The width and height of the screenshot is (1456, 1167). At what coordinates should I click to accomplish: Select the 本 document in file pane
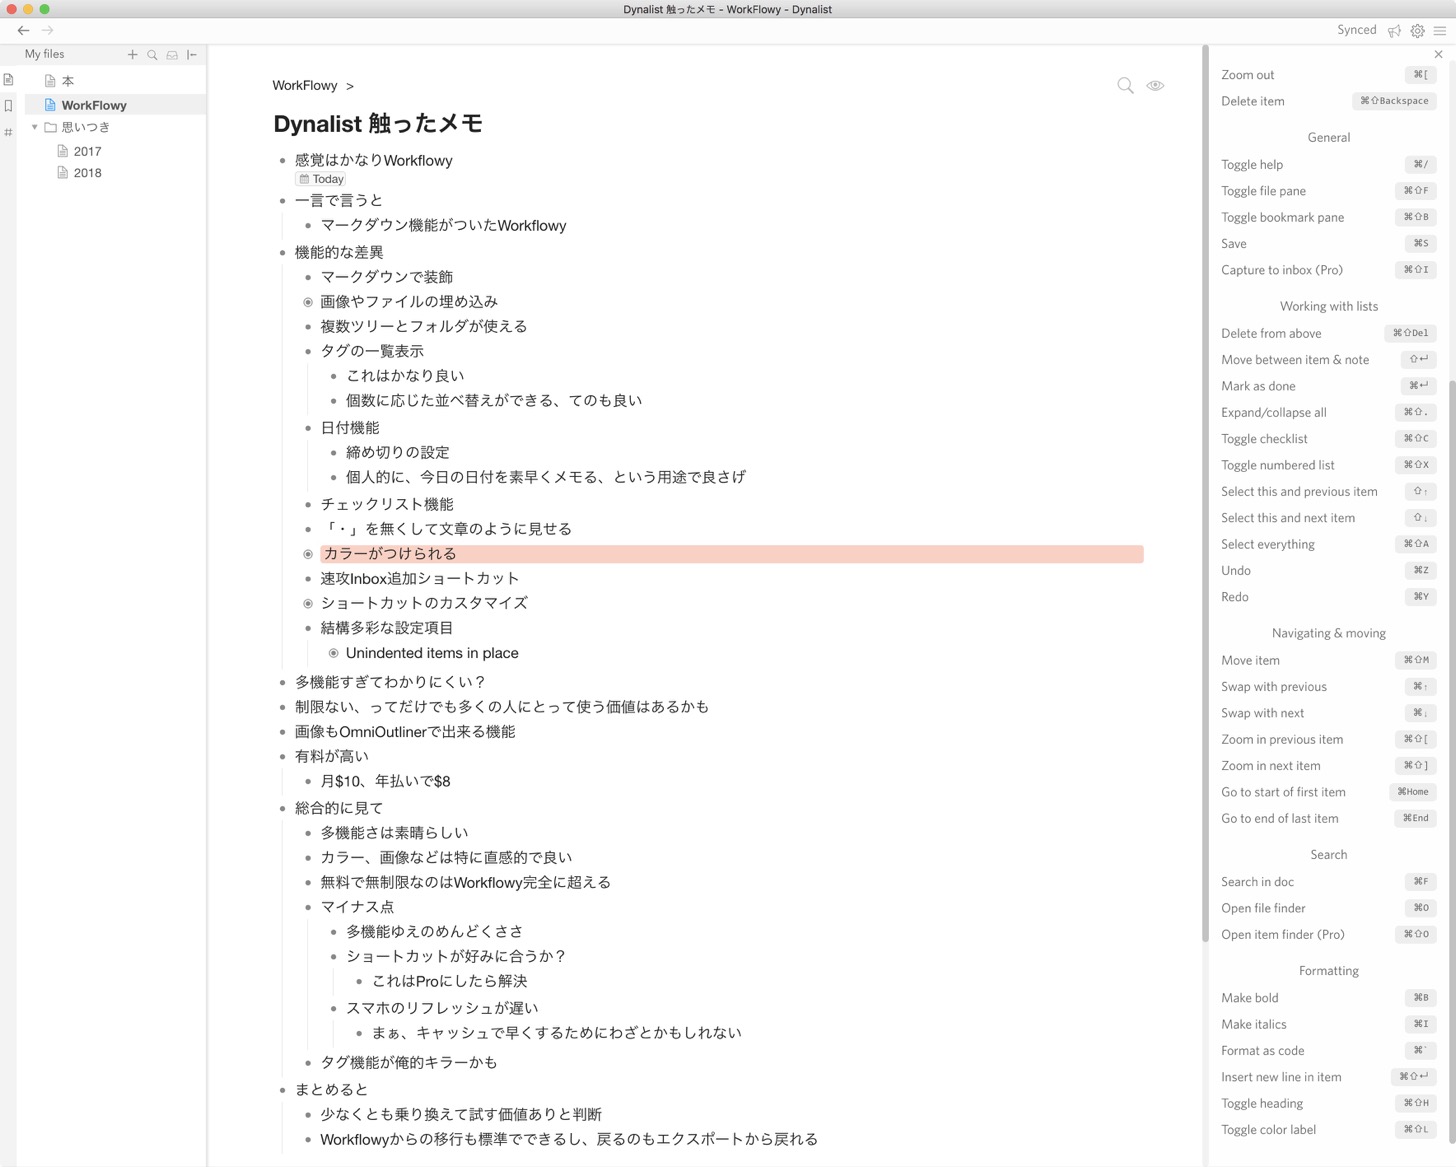coord(67,81)
